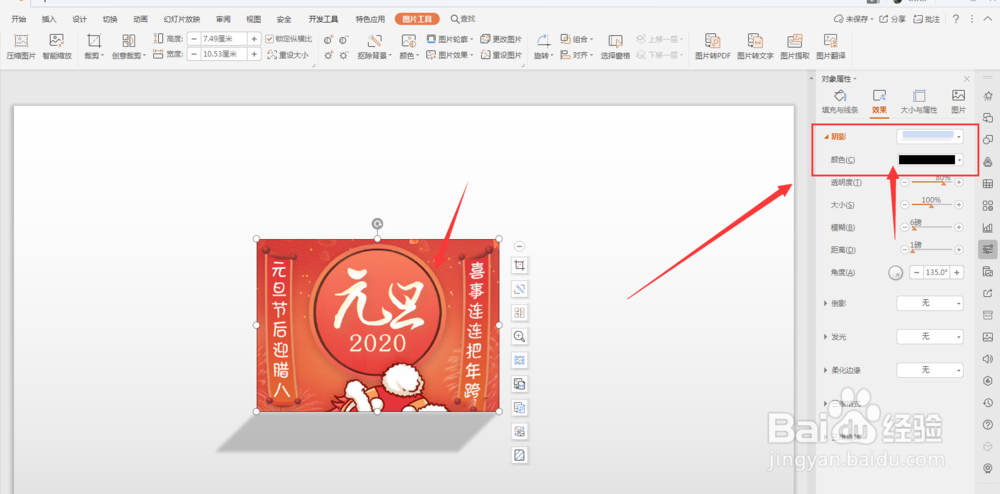Open the 对齐 align dropdown
The width and height of the screenshot is (1000, 494).
[x=577, y=55]
